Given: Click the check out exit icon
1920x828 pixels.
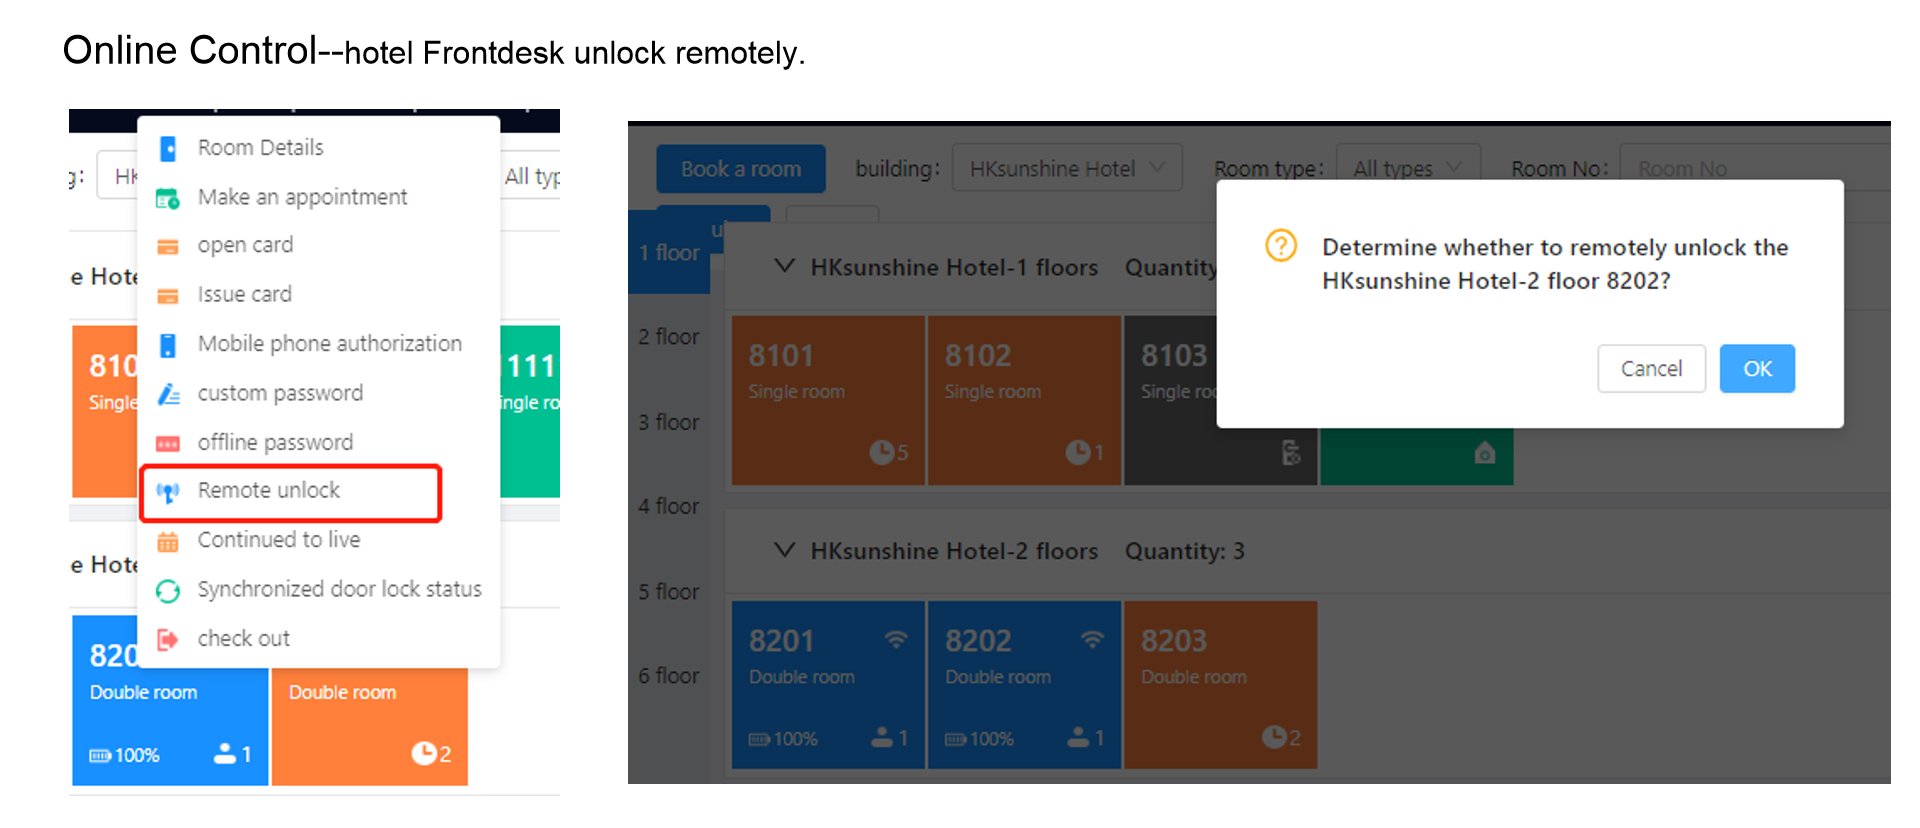Looking at the screenshot, I should [x=168, y=640].
